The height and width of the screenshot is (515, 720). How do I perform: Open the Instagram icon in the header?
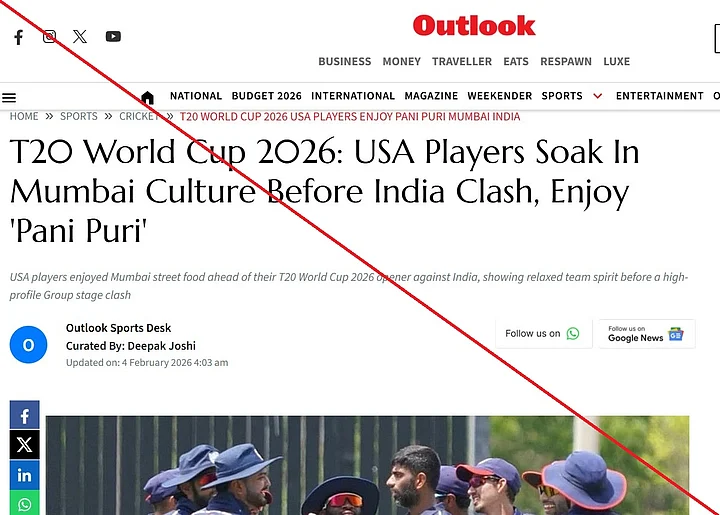tap(50, 36)
